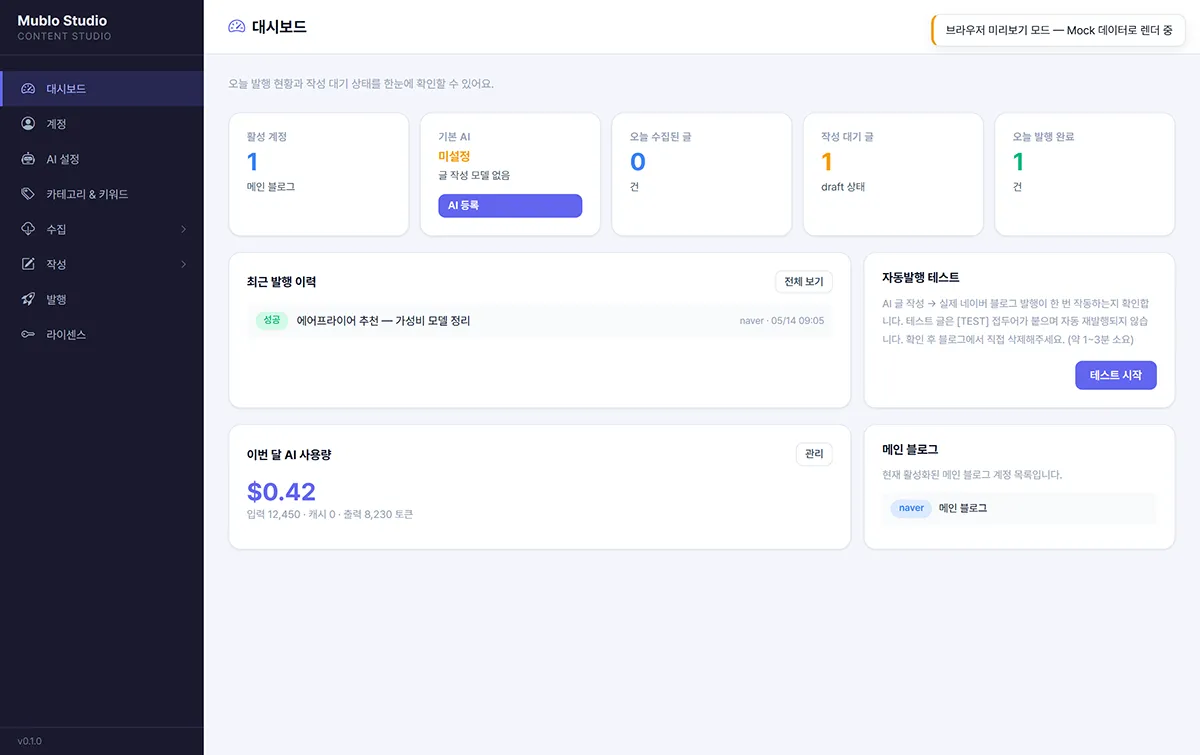Click the AI settings robot icon
1200x755 pixels.
(28, 159)
